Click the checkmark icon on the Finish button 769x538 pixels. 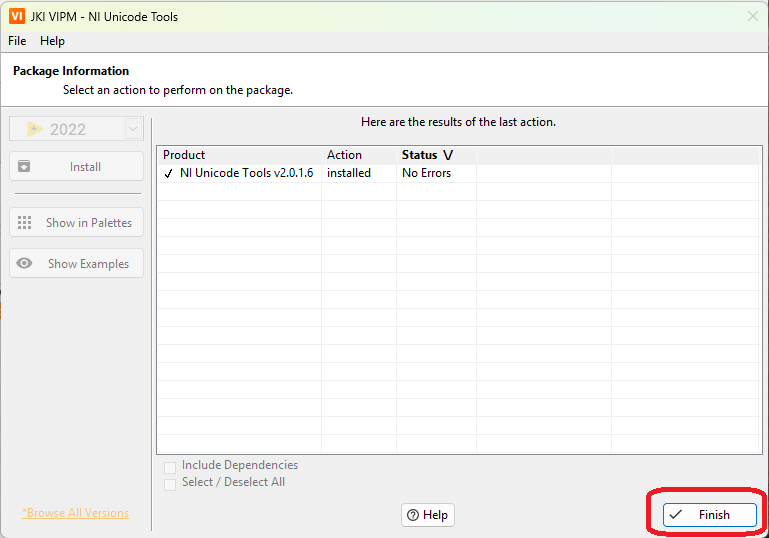[x=676, y=514]
